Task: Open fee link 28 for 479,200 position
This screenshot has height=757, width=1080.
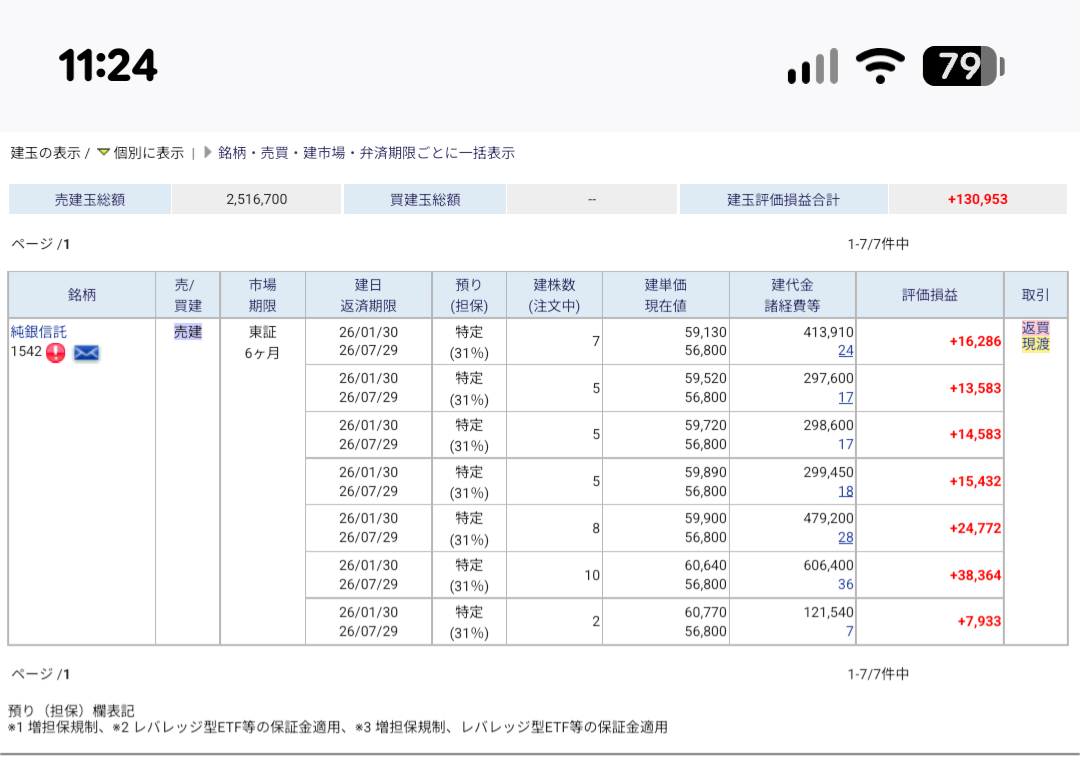Action: click(x=845, y=538)
